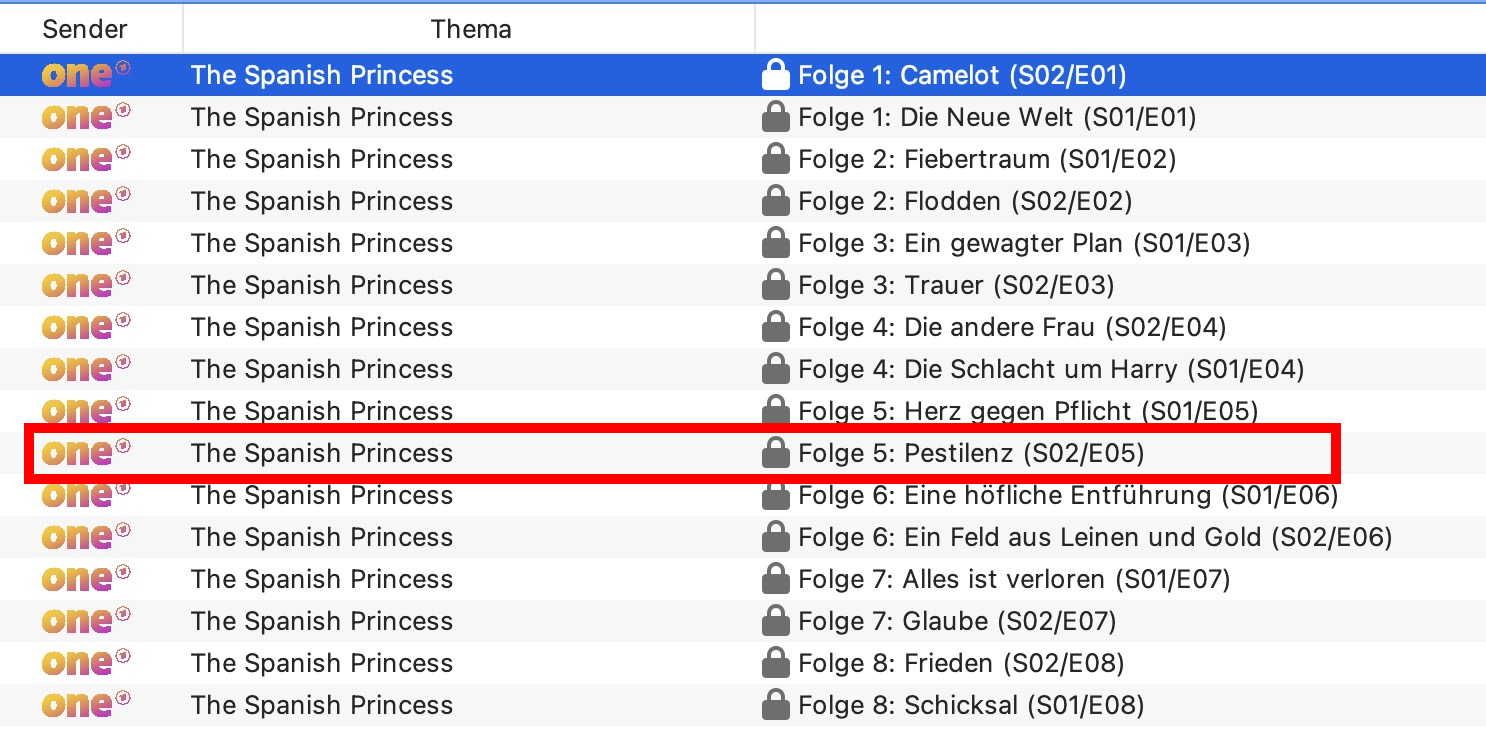Viewport: 1486px width, 752px height.
Task: Sort list by Thema column header
Action: click(469, 29)
